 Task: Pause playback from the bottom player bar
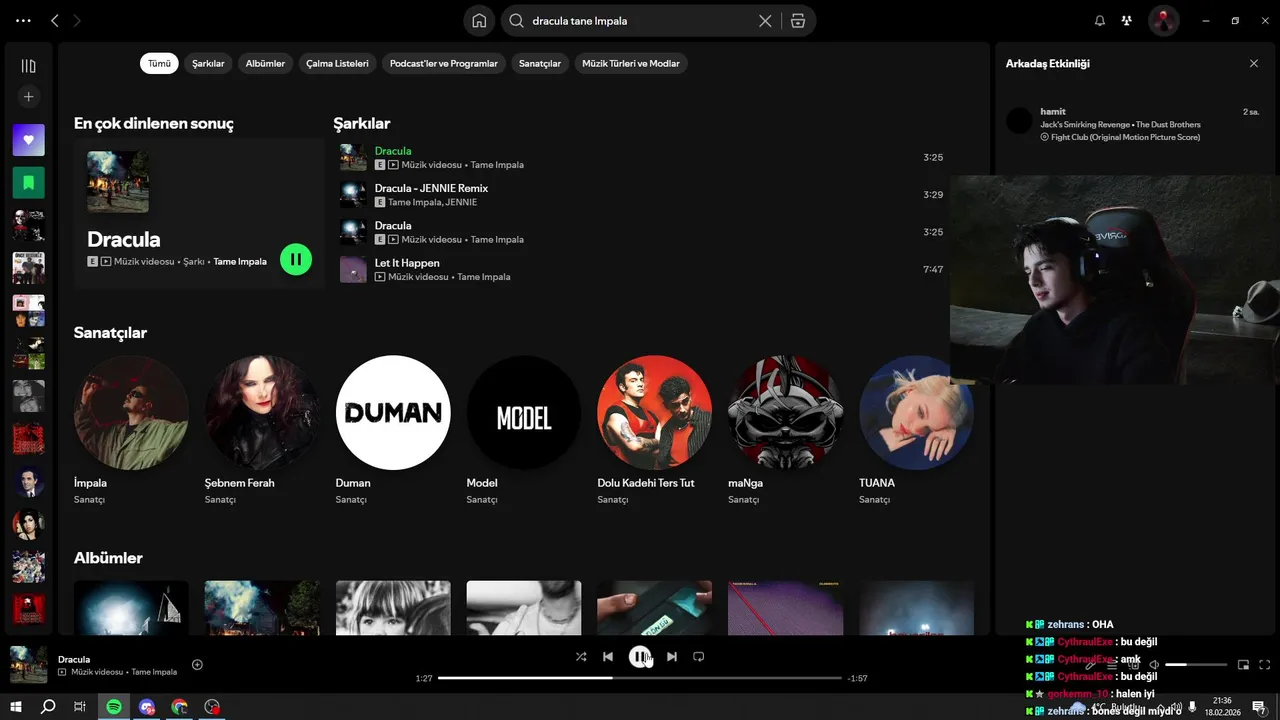coord(640,657)
